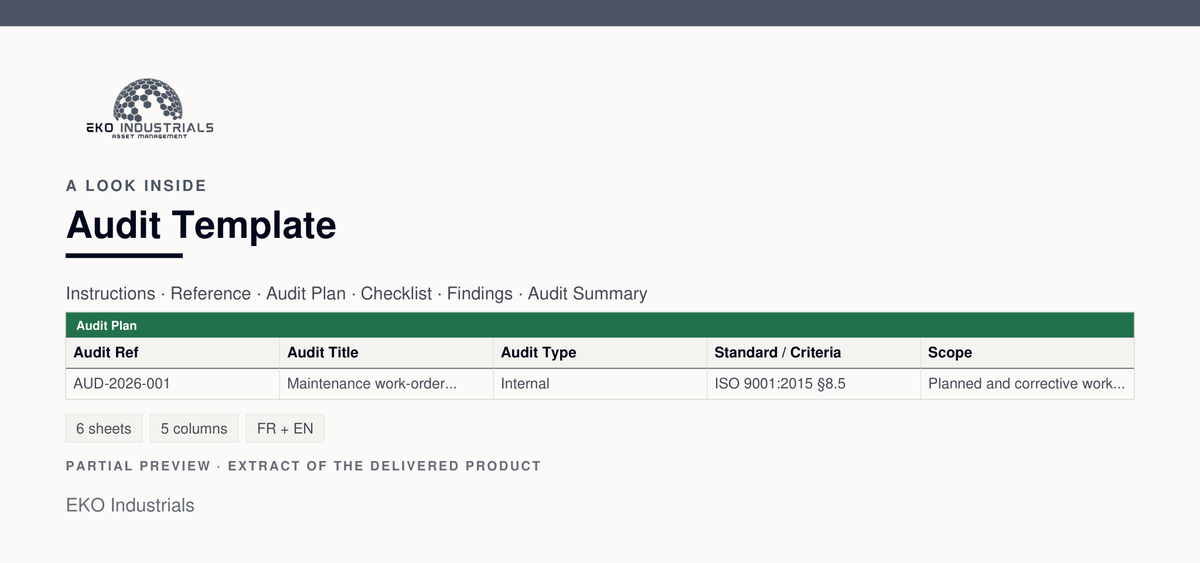Select the Audit Template heading
Image resolution: width=1200 pixels, height=563 pixels.
201,225
